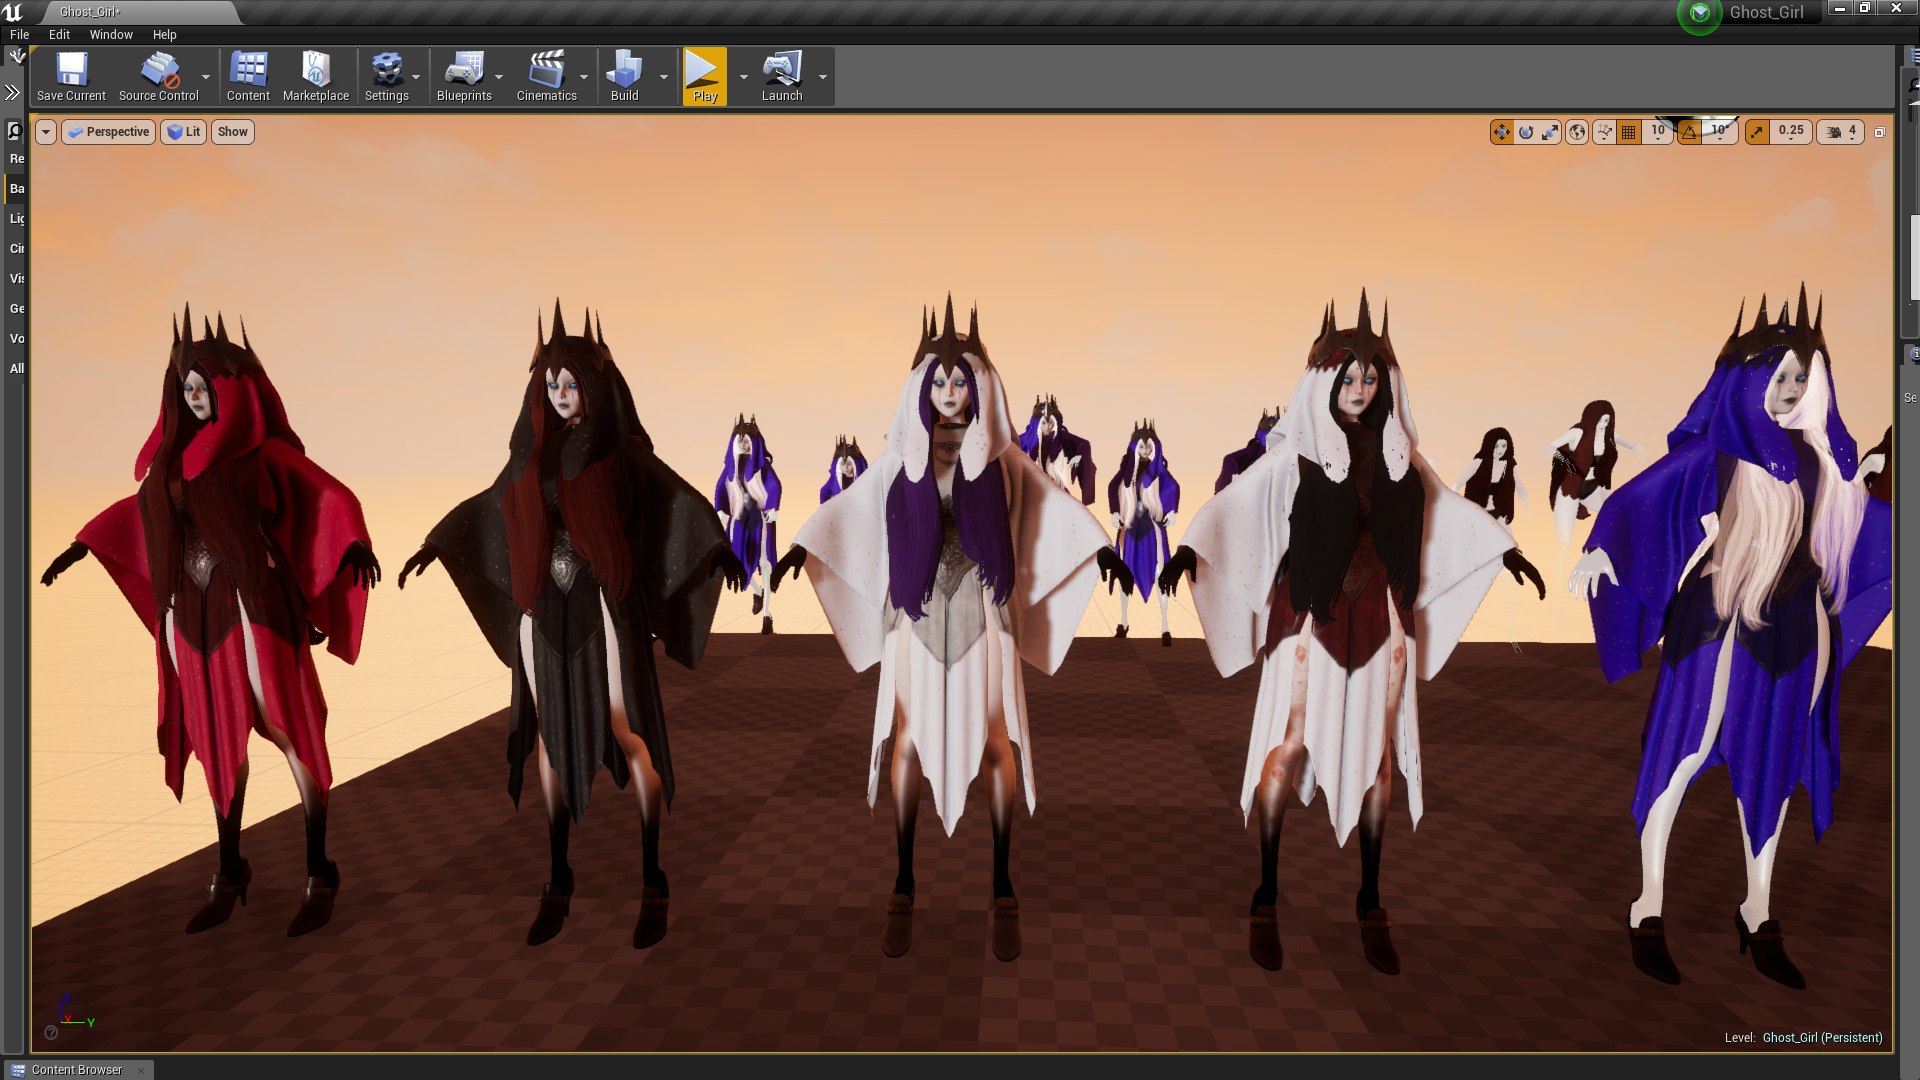Toggle rotation angle snapping

point(1689,132)
